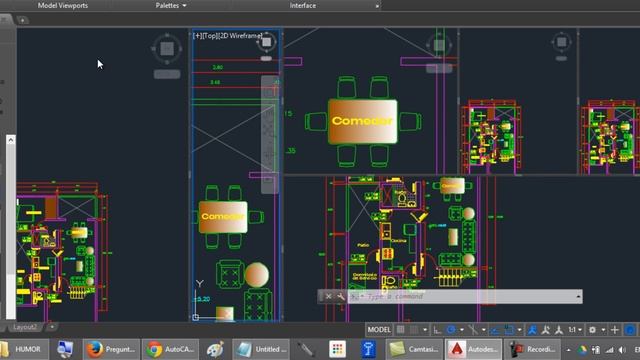The width and height of the screenshot is (640, 360).
Task: Switch to Chrome AutoCA... taskbar window
Action: click(171, 349)
